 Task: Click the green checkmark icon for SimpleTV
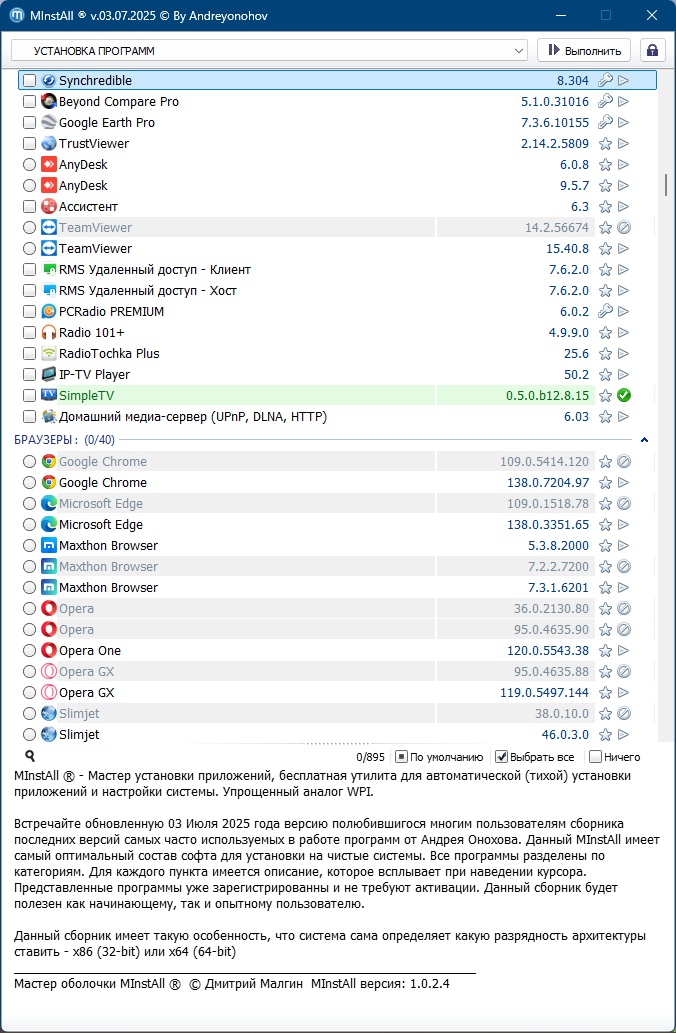point(624,395)
